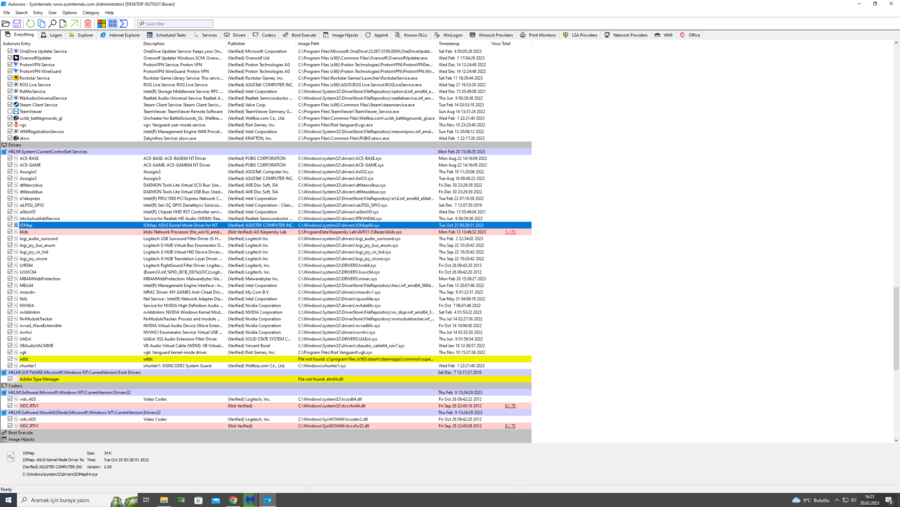Switch to the Logon tab
Screen dimensions: 900x507
(x=52, y=35)
